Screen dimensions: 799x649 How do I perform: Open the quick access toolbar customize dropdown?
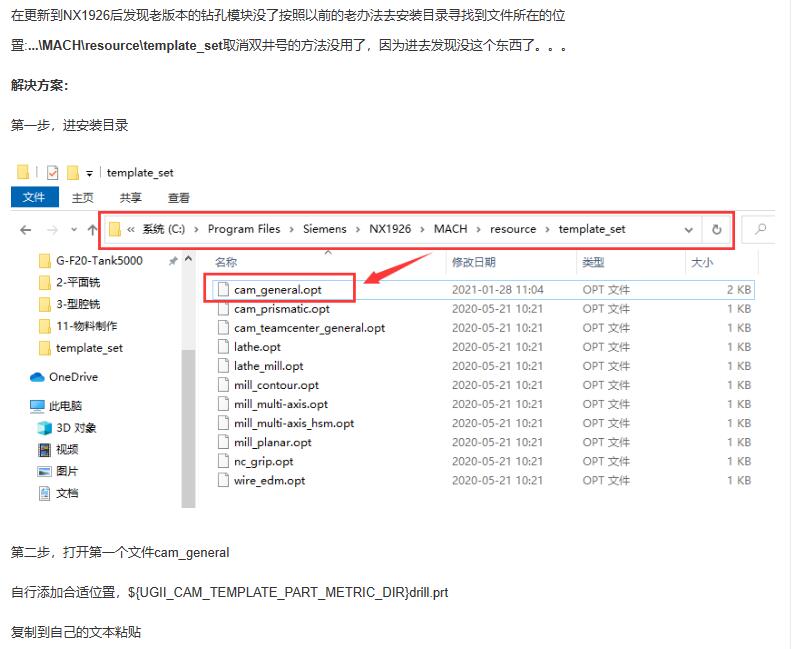point(90,173)
